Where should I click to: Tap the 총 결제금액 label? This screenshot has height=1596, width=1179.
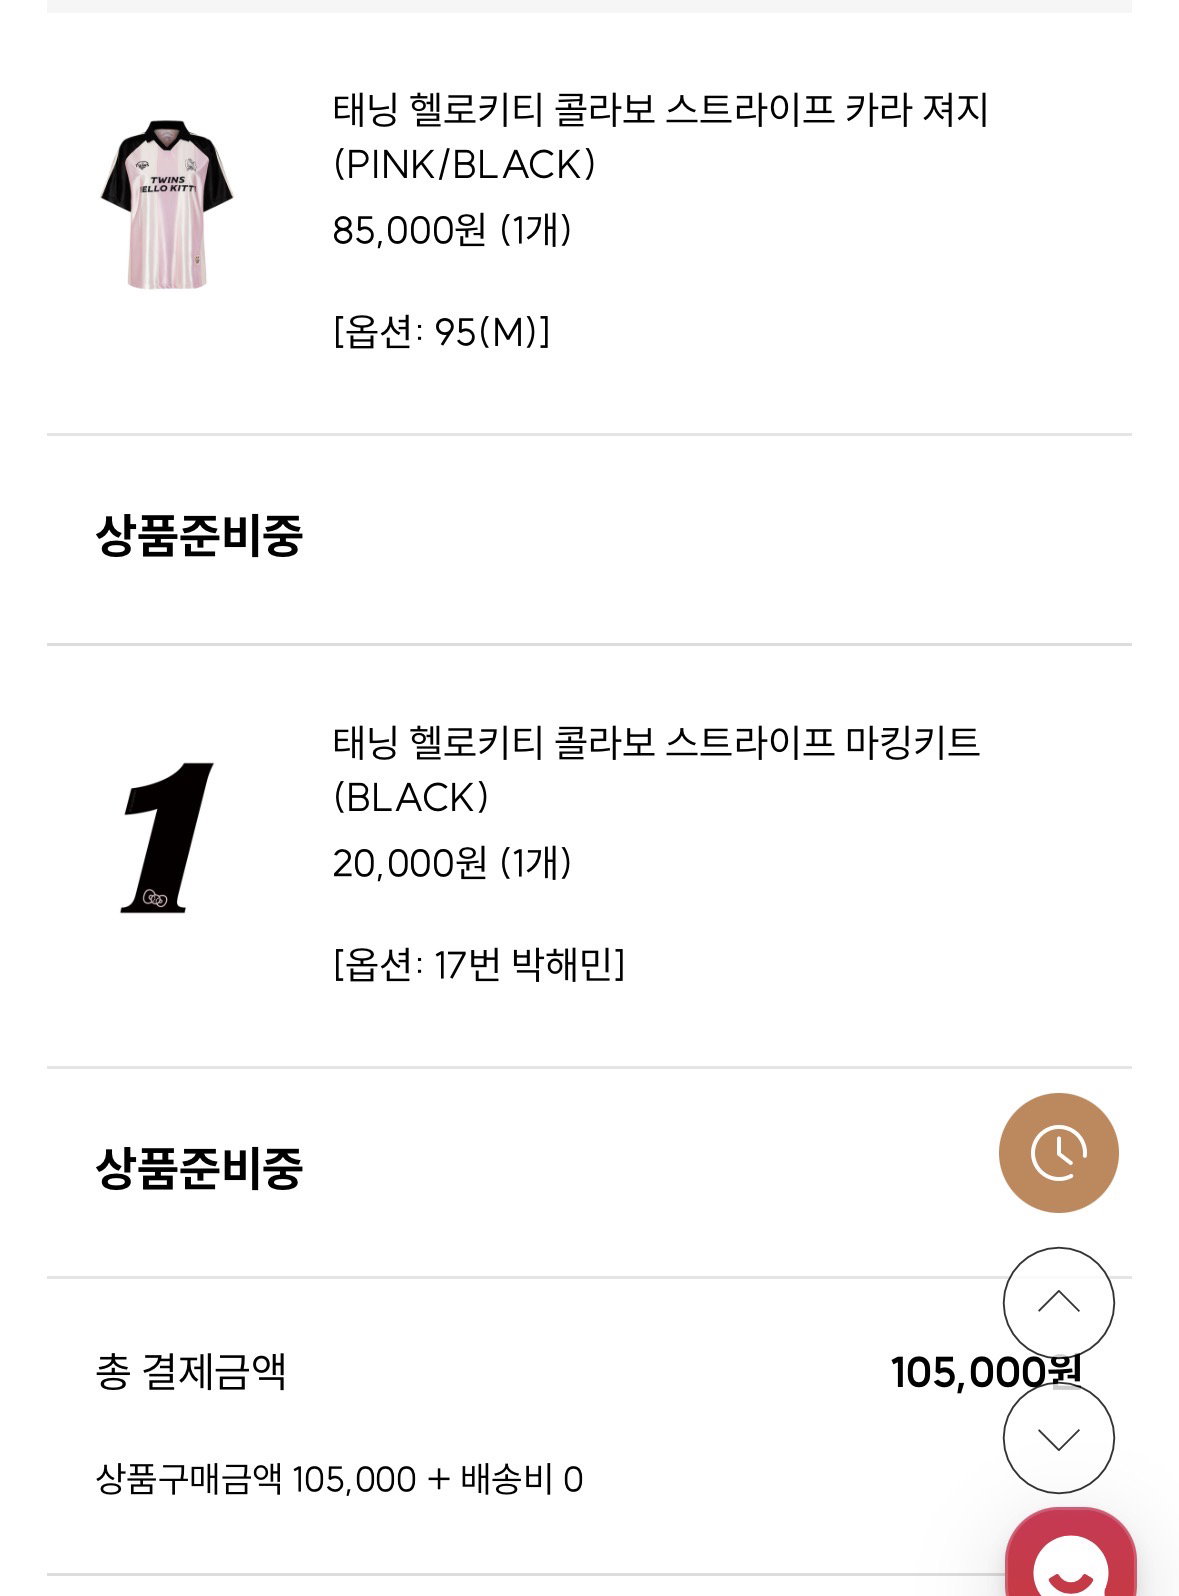pos(191,1371)
